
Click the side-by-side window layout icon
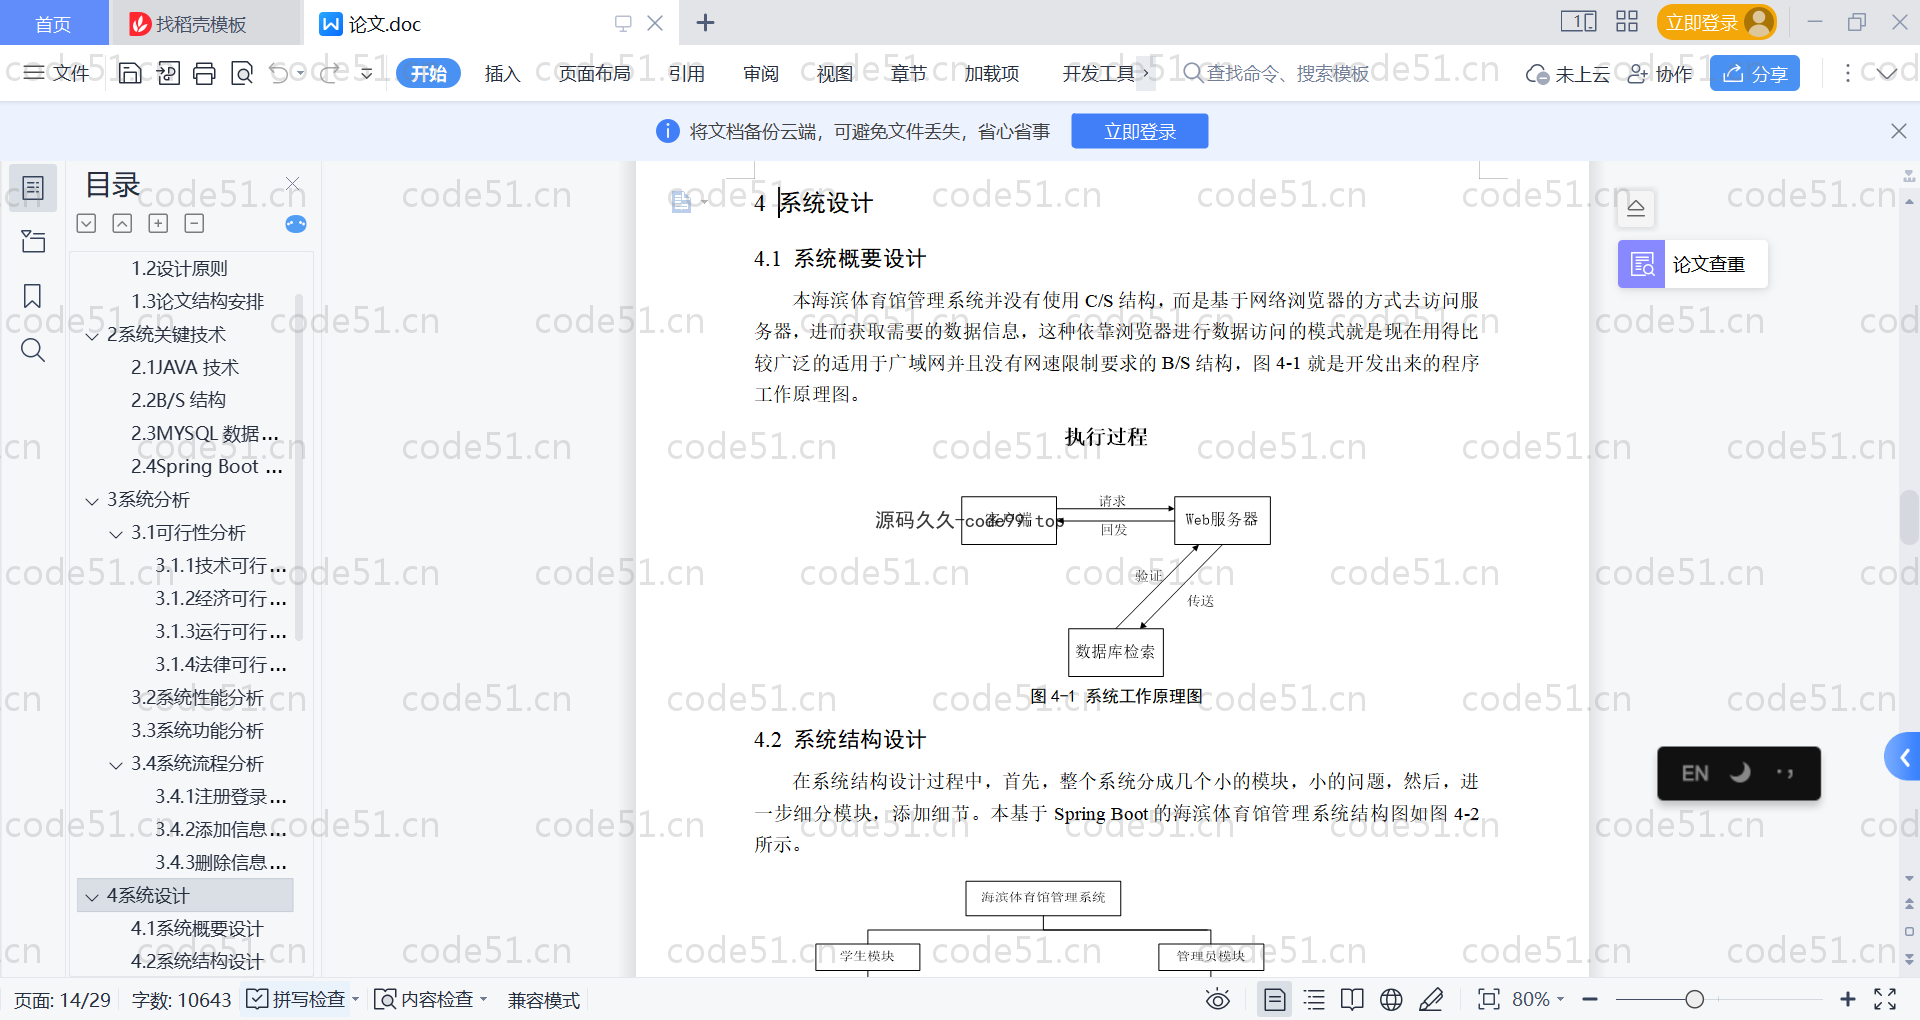click(1579, 21)
